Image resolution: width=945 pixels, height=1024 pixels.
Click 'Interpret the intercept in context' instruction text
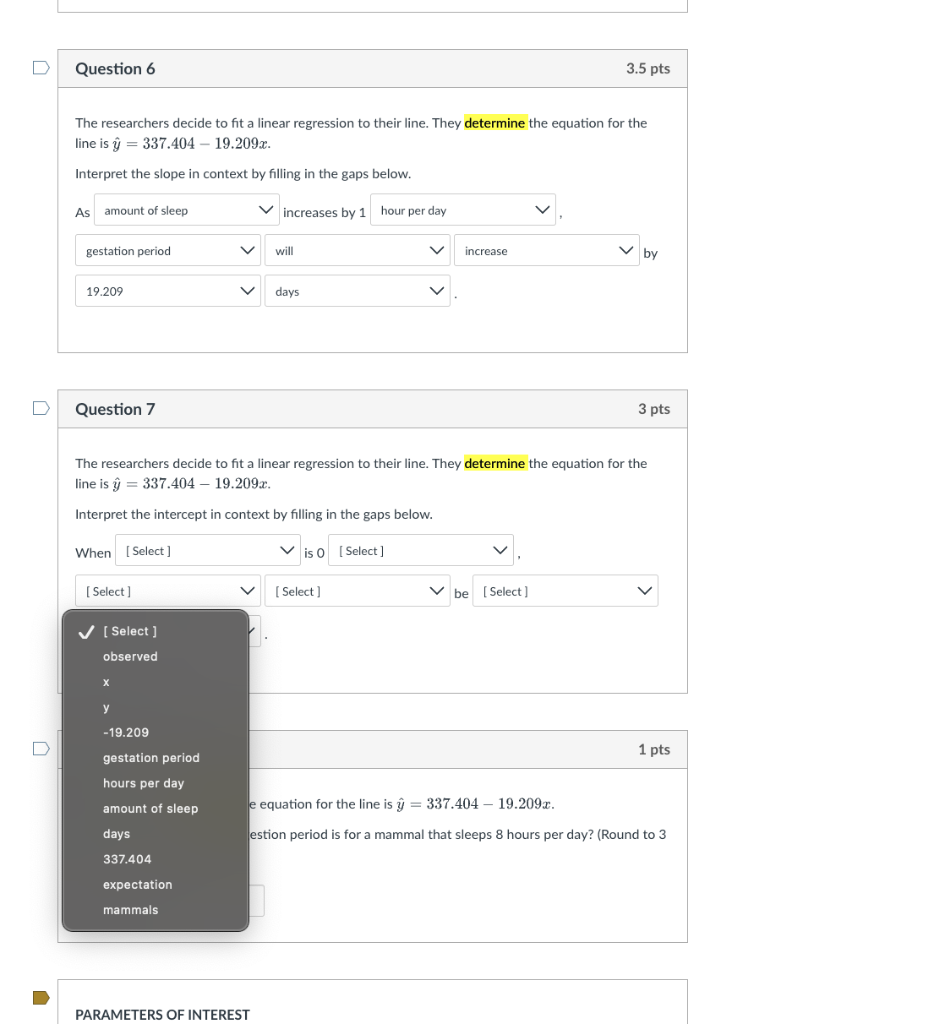pos(253,514)
